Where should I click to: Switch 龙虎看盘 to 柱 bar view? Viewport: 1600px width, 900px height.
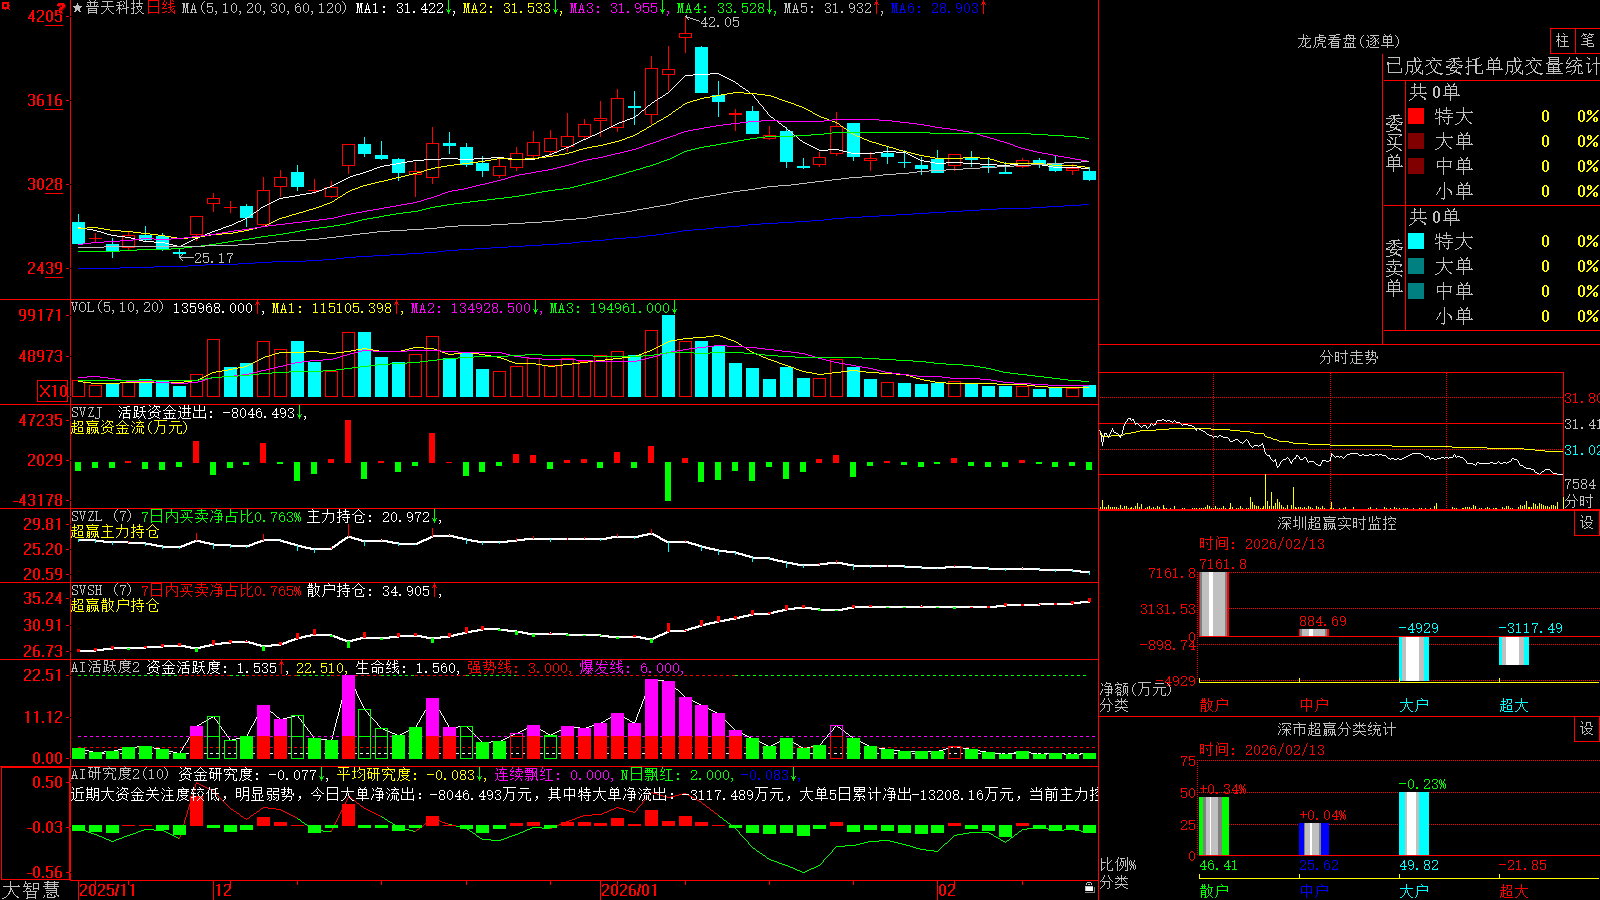1562,41
